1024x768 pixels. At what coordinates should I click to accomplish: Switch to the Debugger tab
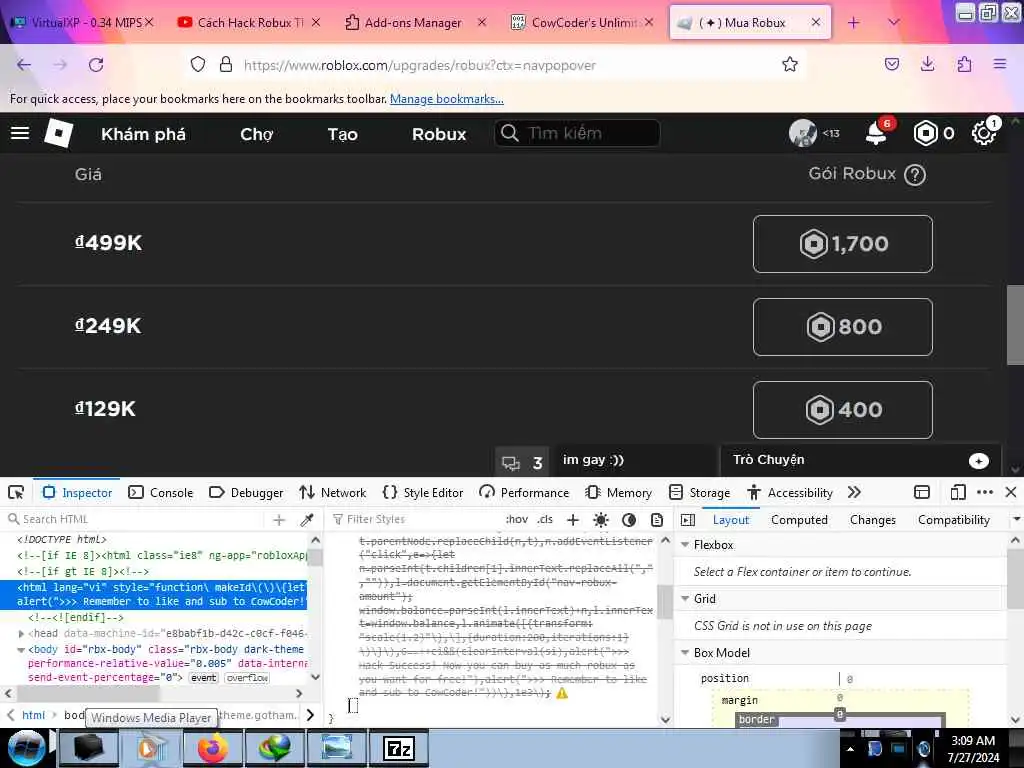click(x=246, y=492)
